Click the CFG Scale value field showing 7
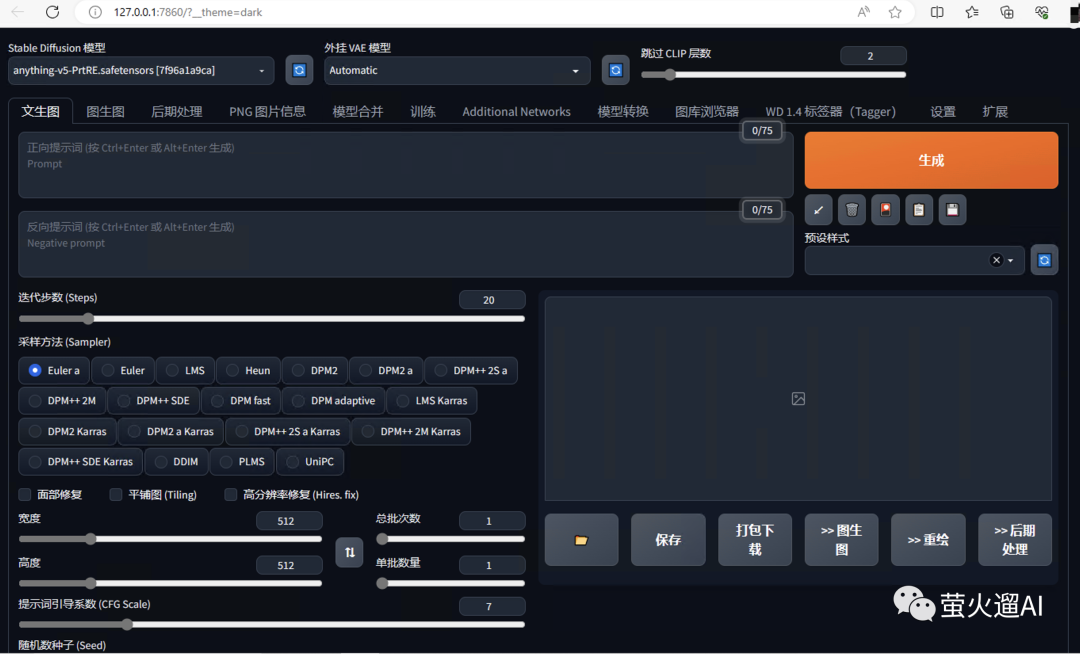Screen dimensions: 1080x654 [492, 606]
